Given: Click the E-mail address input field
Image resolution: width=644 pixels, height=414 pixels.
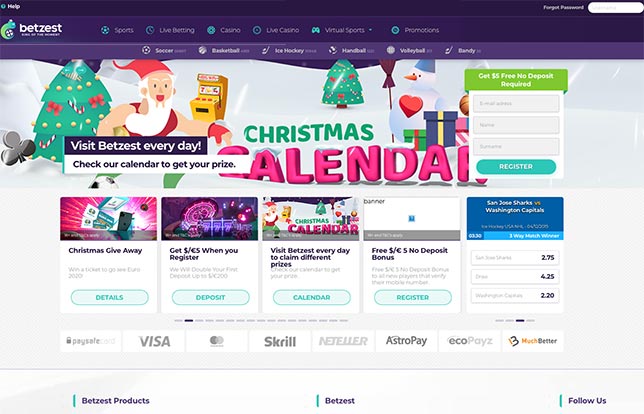Looking at the screenshot, I should (516, 104).
